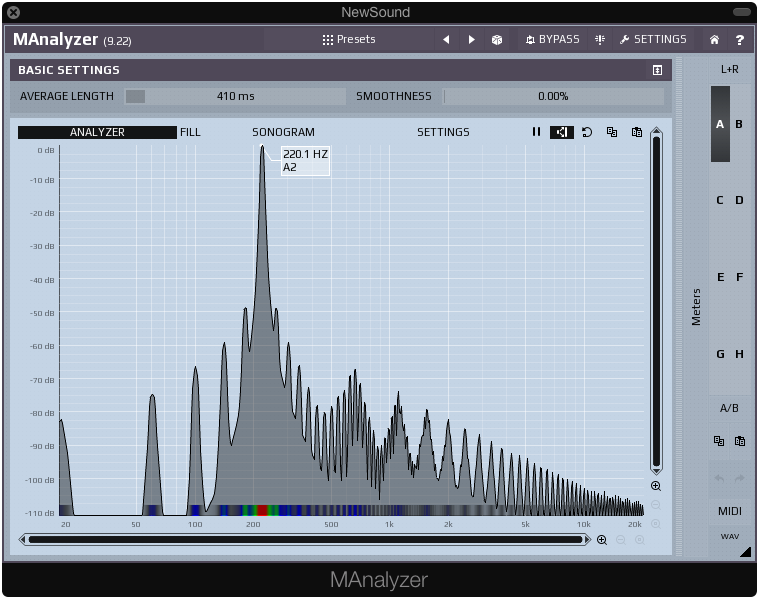Click the vertical zoom scrollbar

pos(656,301)
